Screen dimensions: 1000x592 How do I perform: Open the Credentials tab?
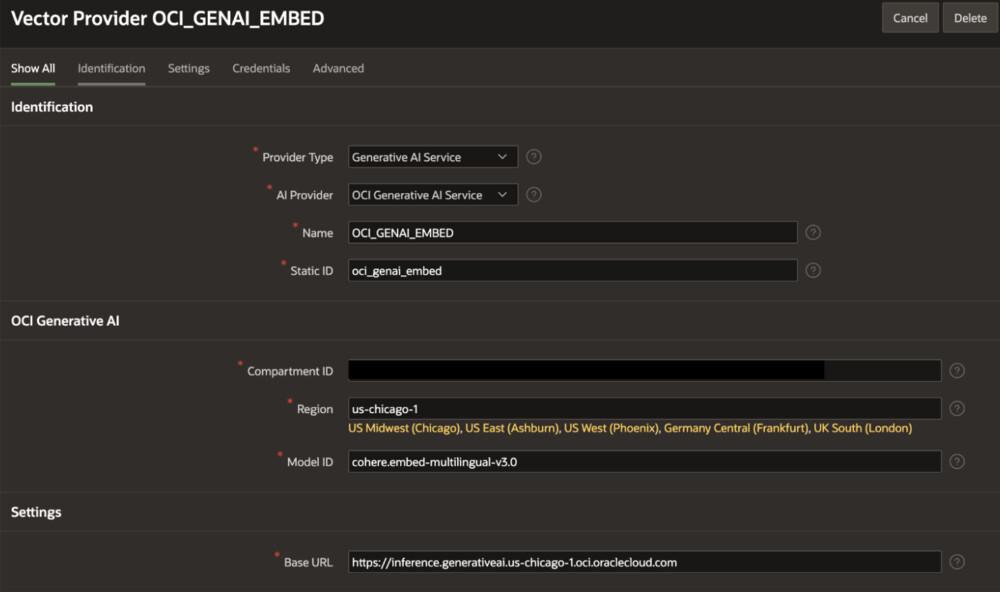click(x=261, y=68)
